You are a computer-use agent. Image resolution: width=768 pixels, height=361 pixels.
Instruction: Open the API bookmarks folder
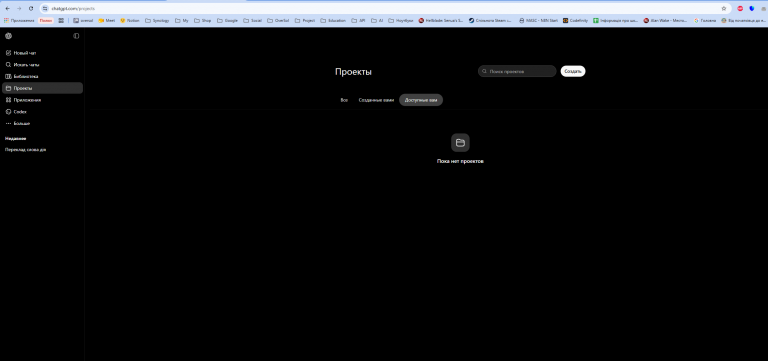click(359, 21)
